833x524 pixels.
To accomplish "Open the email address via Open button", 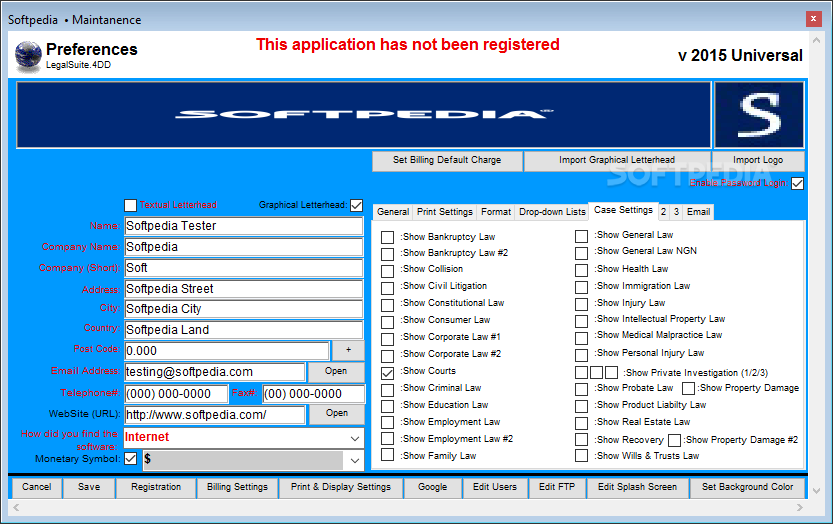I will [x=336, y=371].
